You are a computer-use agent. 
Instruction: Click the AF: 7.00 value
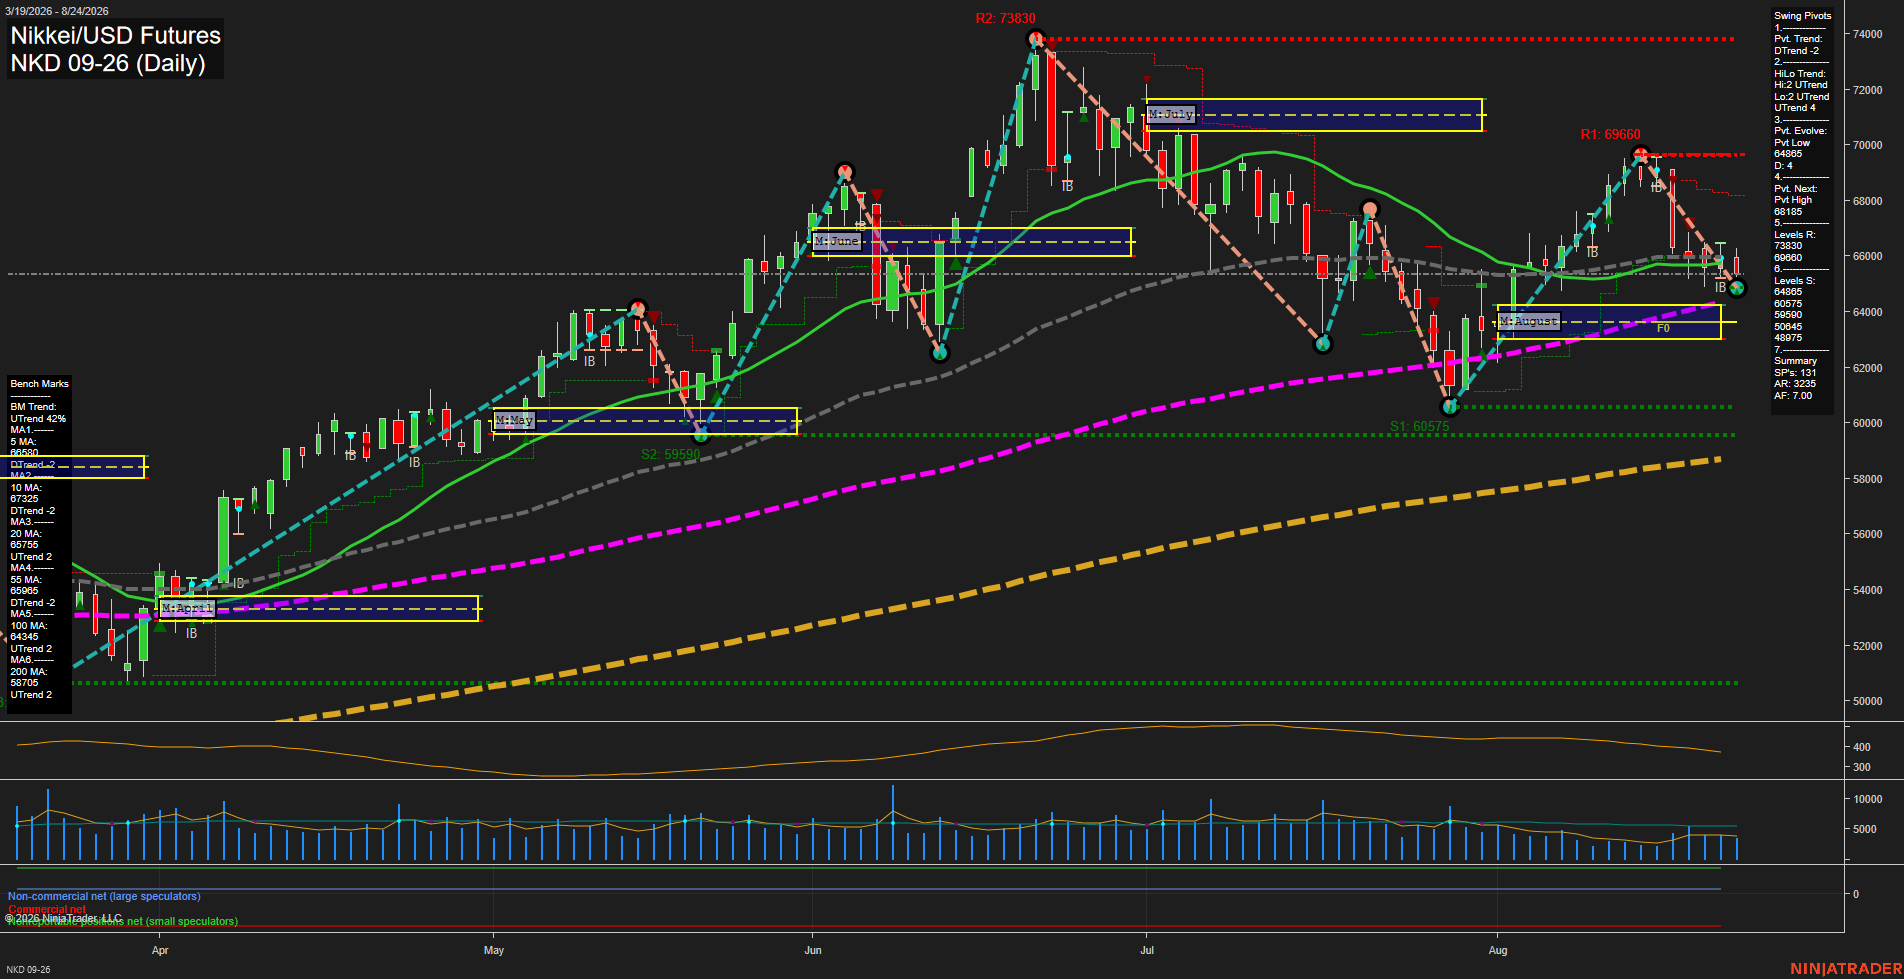click(x=1793, y=396)
